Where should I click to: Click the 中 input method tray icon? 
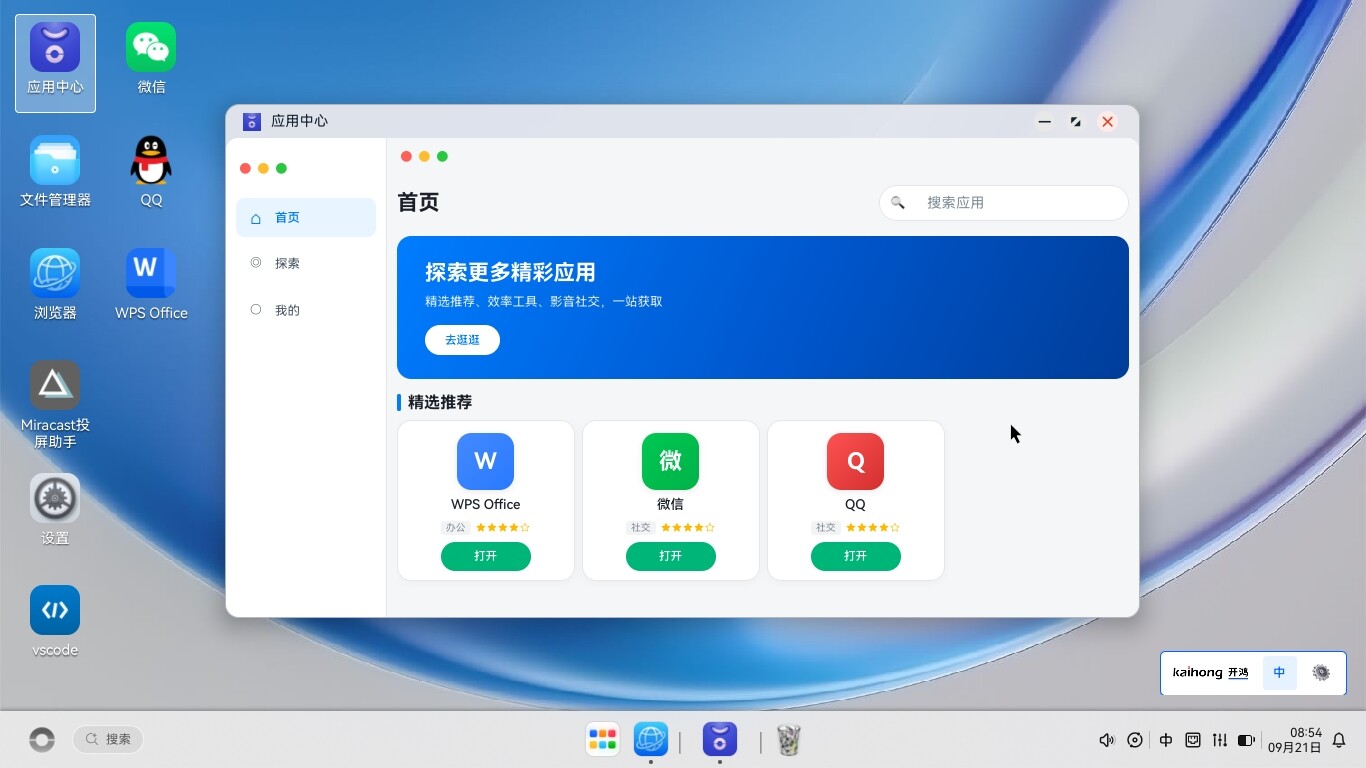(x=1166, y=741)
